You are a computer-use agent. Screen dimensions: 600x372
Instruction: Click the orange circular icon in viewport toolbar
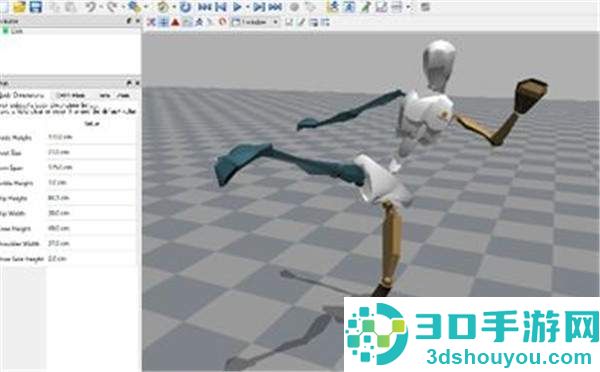point(223,22)
